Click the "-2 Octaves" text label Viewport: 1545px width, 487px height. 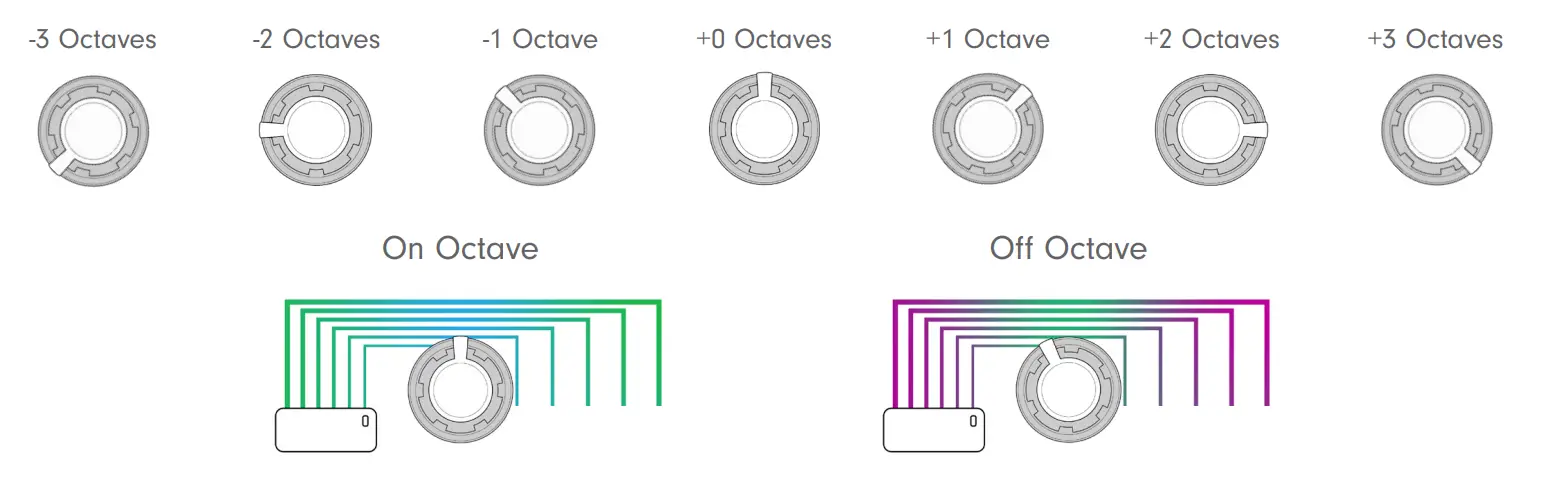[316, 40]
